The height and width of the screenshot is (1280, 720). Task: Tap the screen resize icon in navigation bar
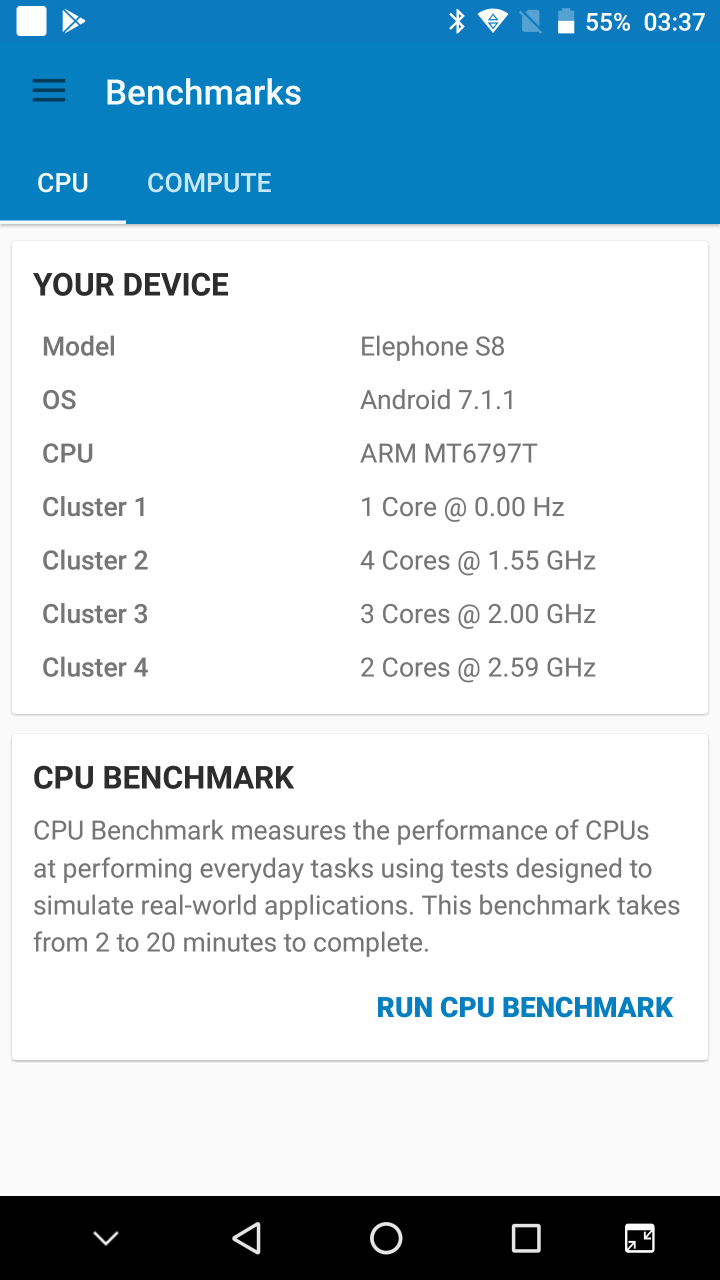640,1238
